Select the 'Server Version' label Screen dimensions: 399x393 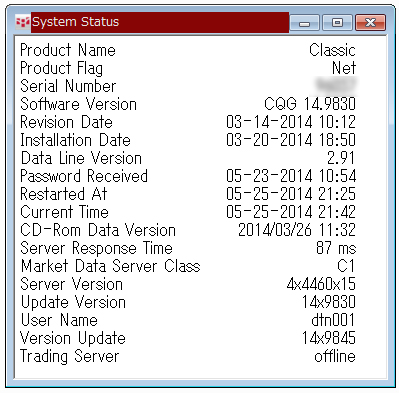tap(72, 284)
